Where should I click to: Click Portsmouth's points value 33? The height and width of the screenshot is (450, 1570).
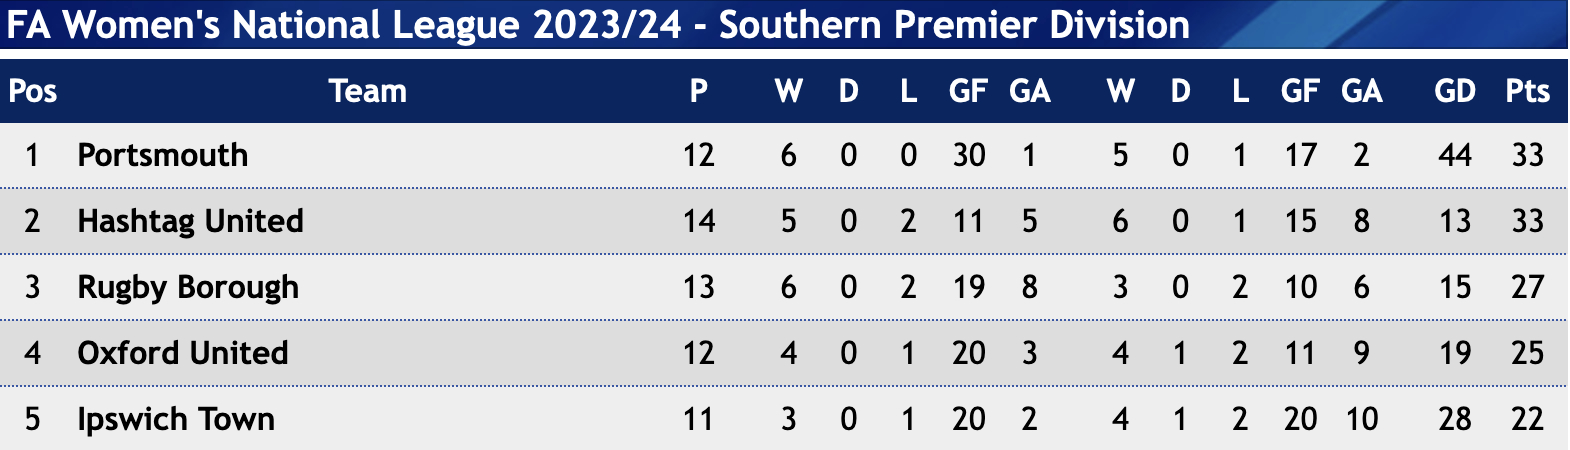[x=1528, y=155]
